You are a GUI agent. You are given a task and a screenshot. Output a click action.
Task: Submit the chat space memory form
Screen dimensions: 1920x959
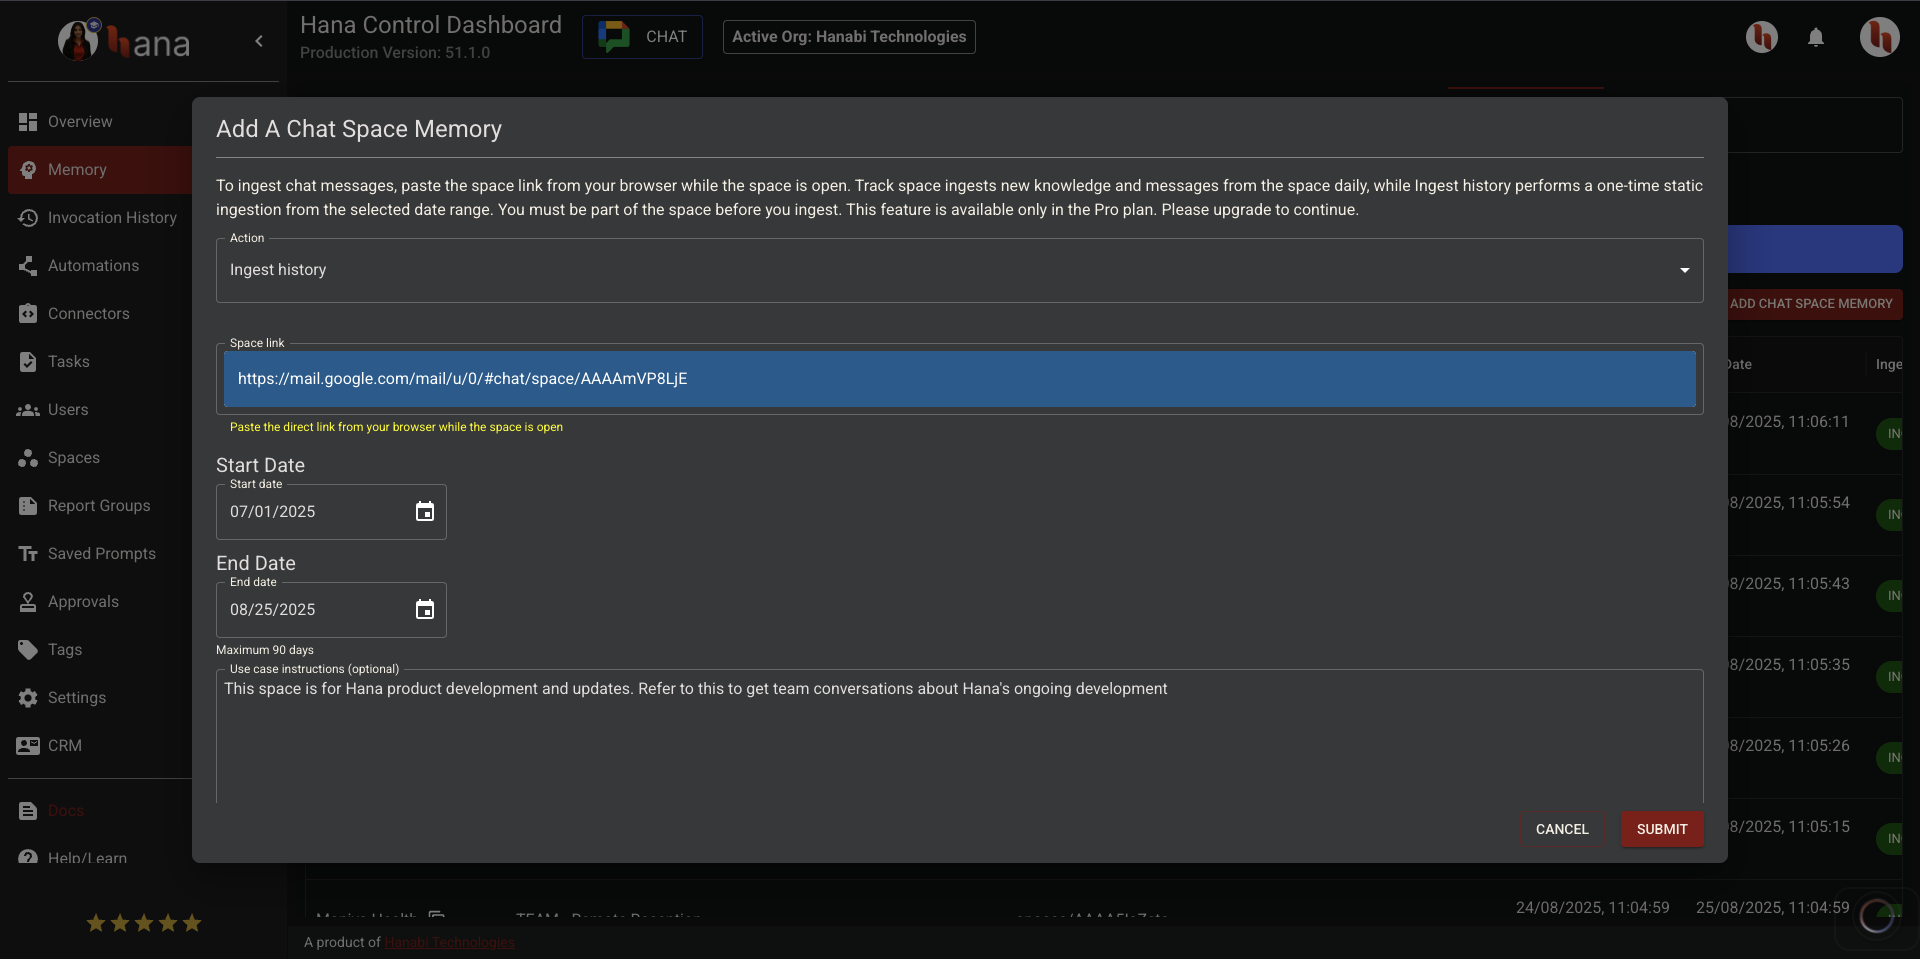coord(1662,829)
